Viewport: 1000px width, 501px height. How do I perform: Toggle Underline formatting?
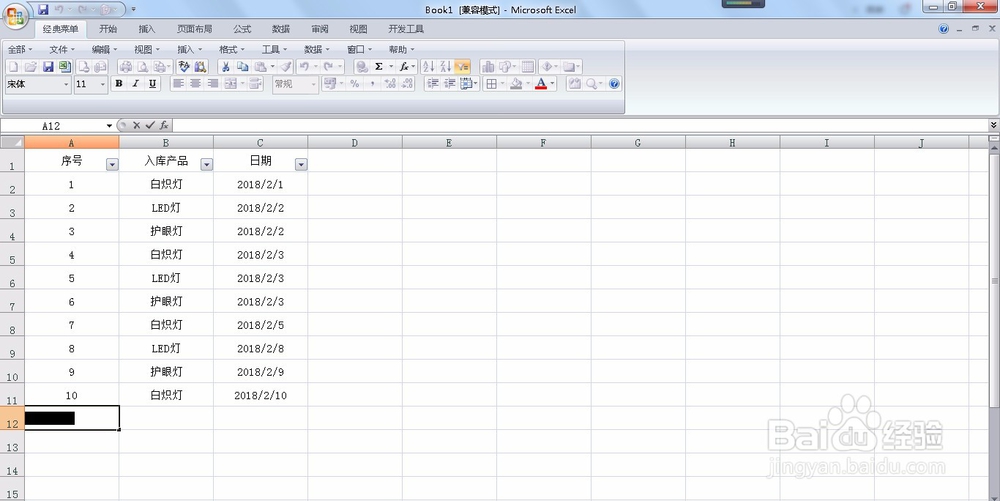152,84
